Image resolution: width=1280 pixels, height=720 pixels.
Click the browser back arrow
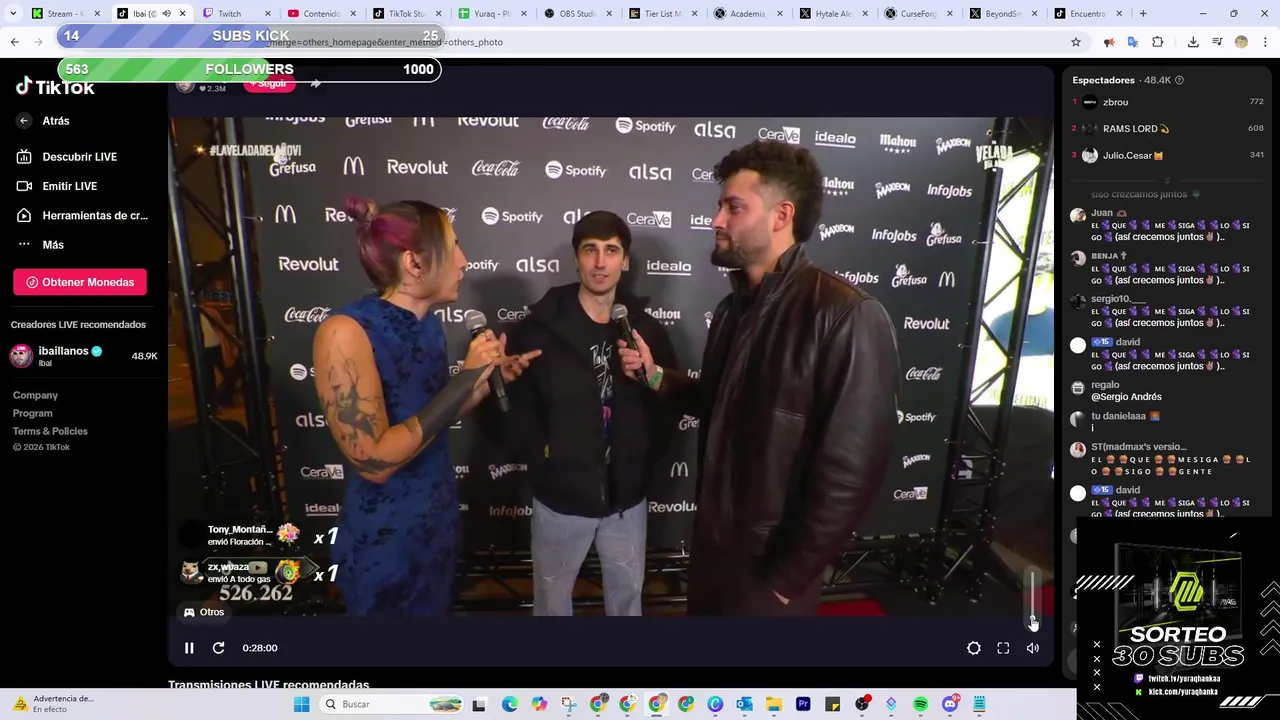15,42
